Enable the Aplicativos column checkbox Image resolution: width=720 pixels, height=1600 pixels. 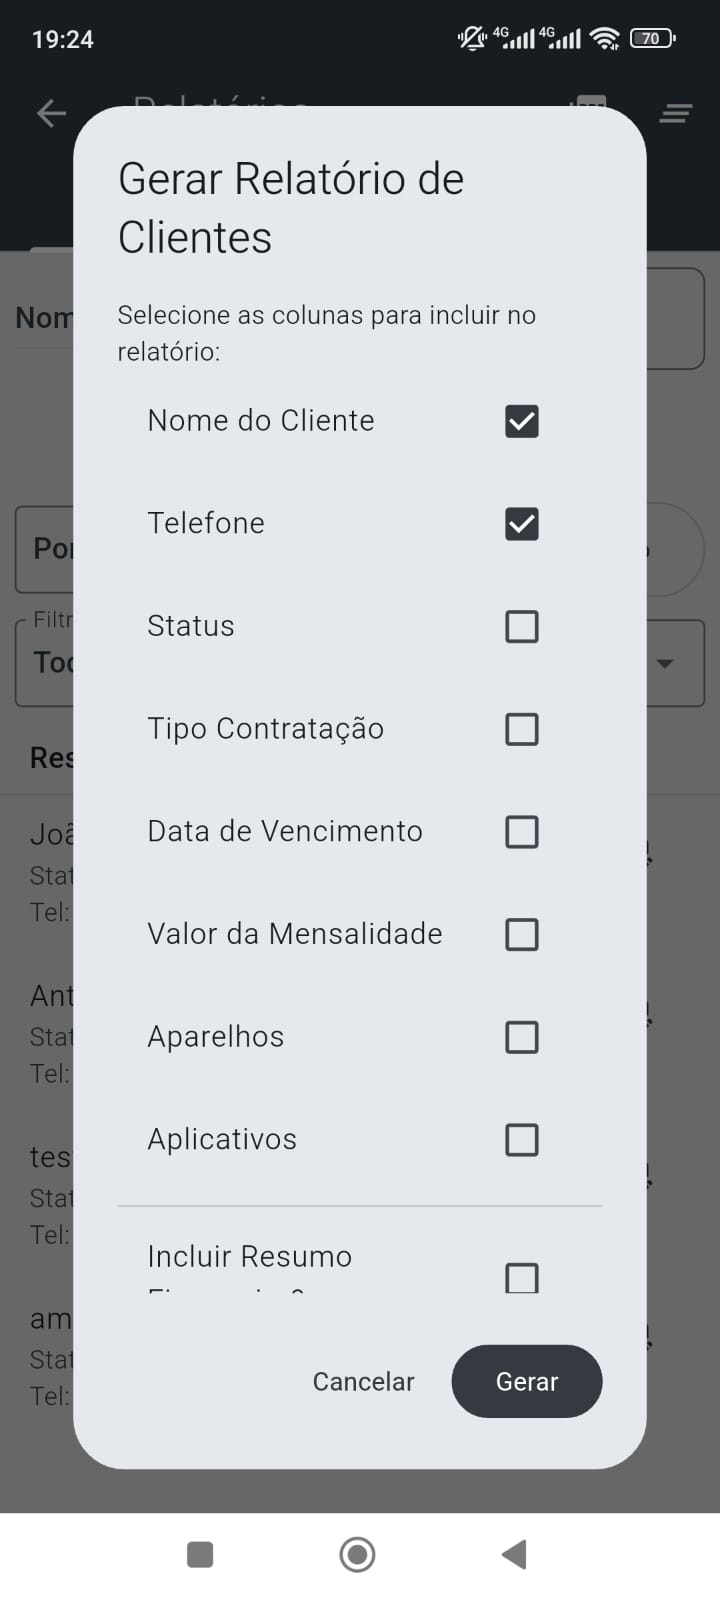point(522,1140)
